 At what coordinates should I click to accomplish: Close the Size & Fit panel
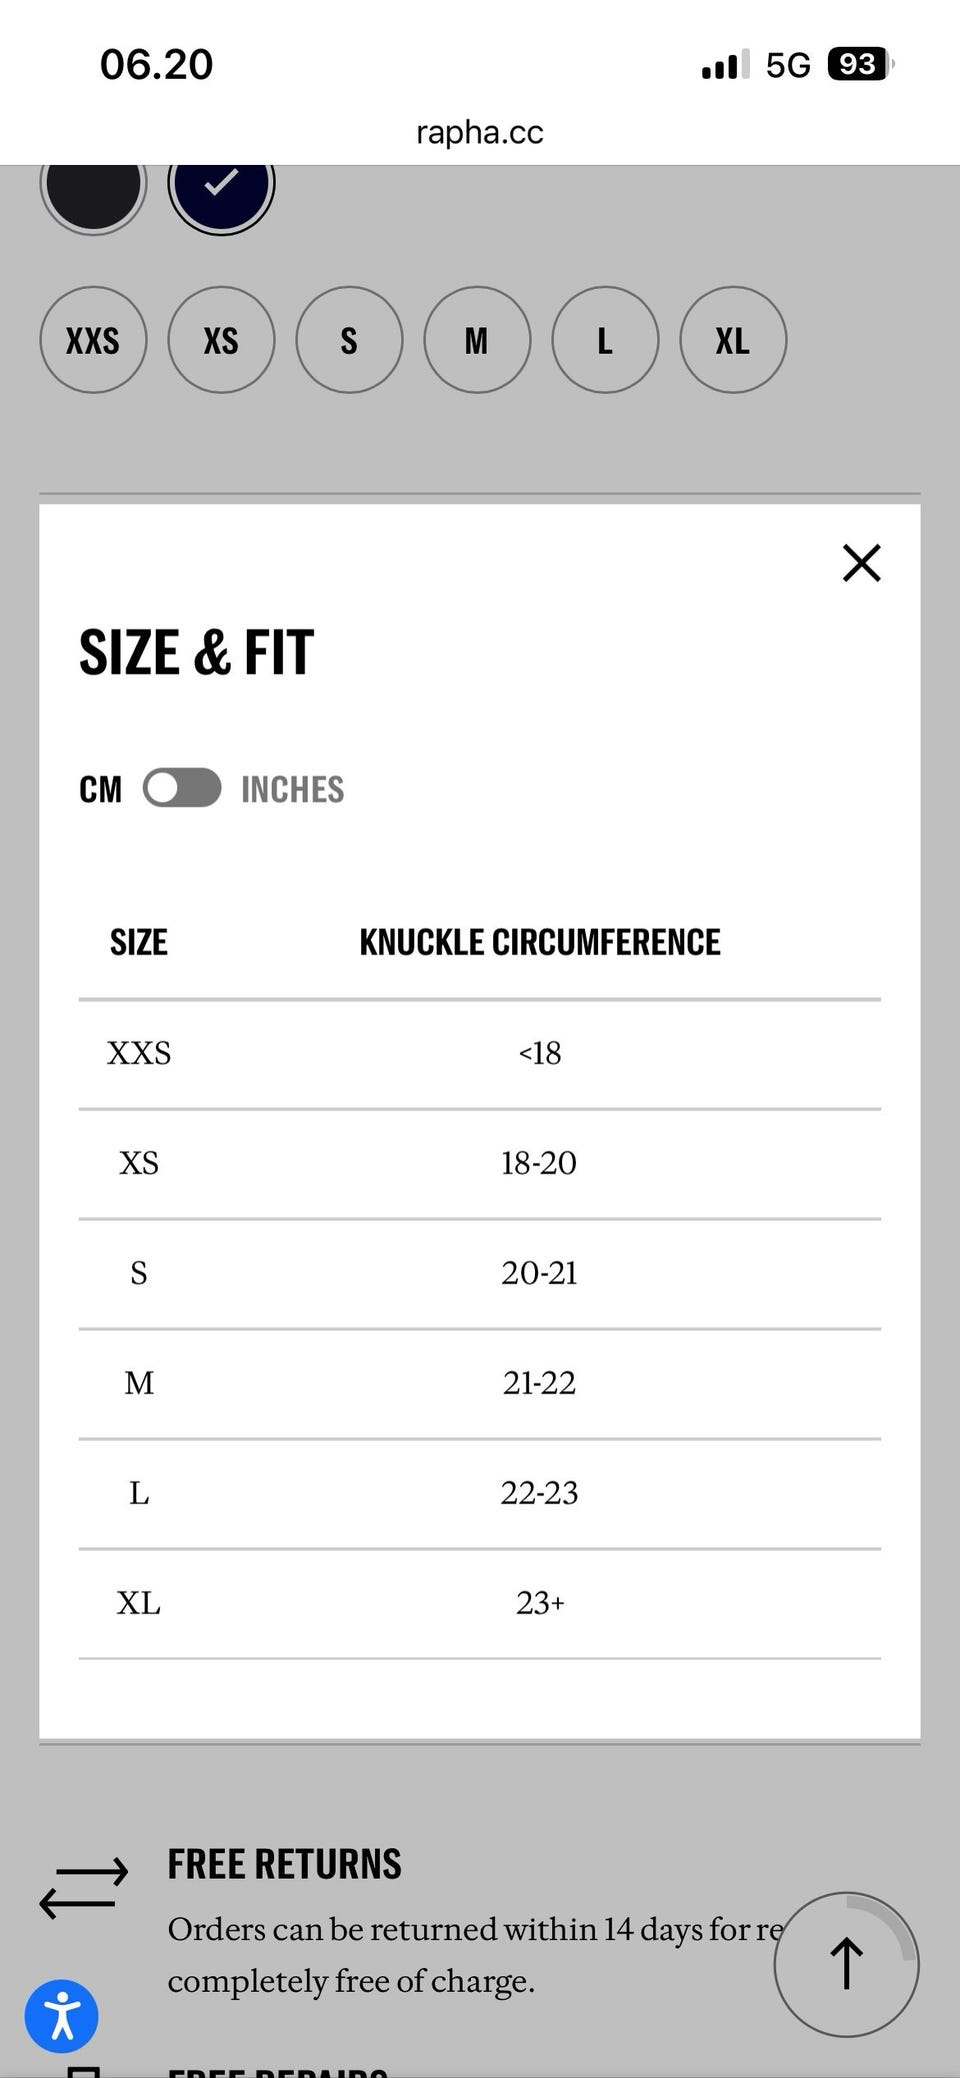point(861,563)
